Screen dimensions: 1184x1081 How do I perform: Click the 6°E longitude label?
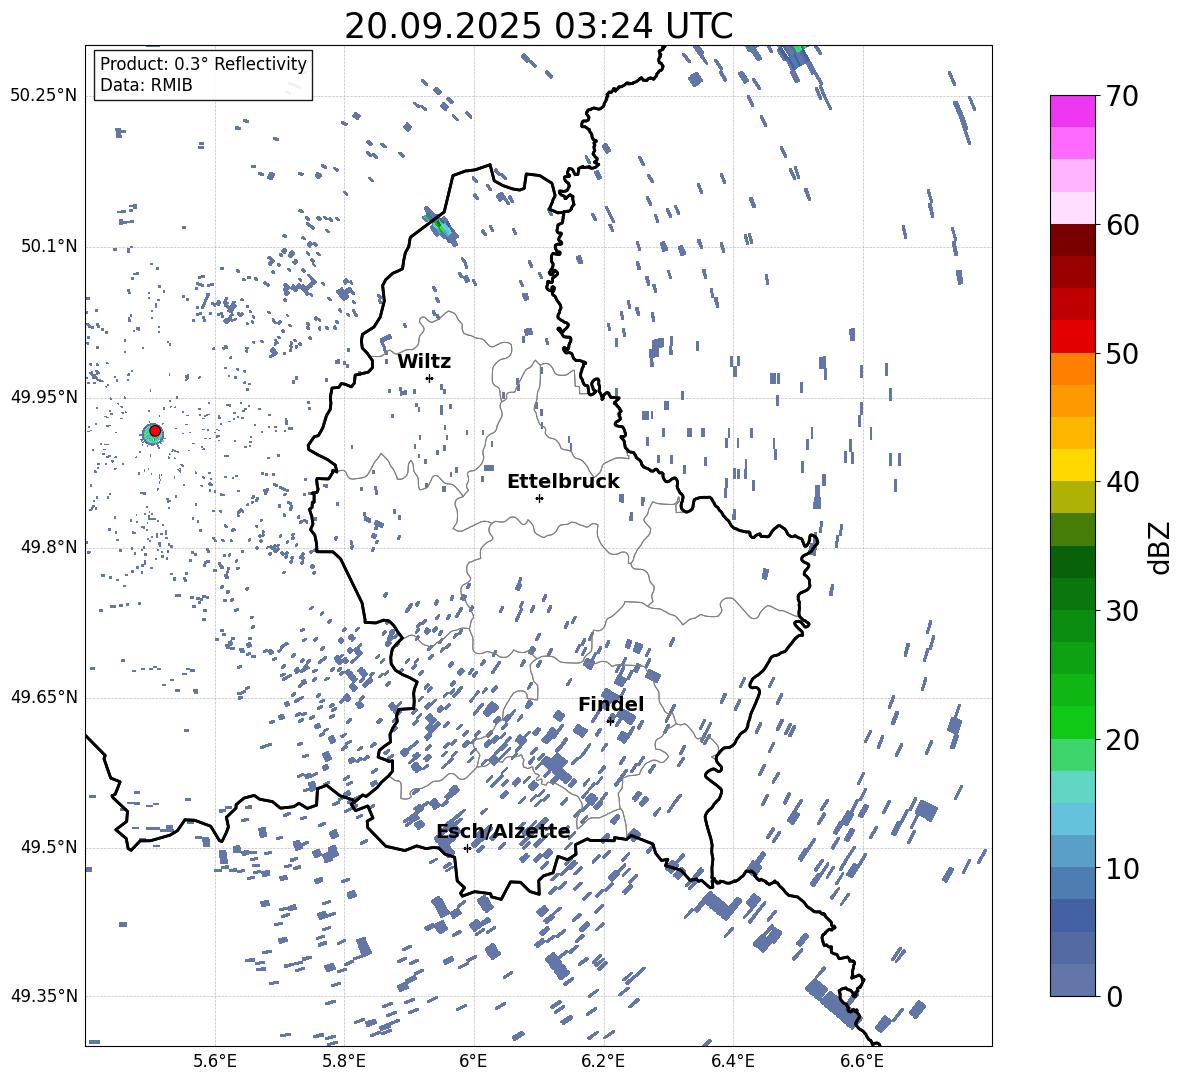[x=473, y=1061]
